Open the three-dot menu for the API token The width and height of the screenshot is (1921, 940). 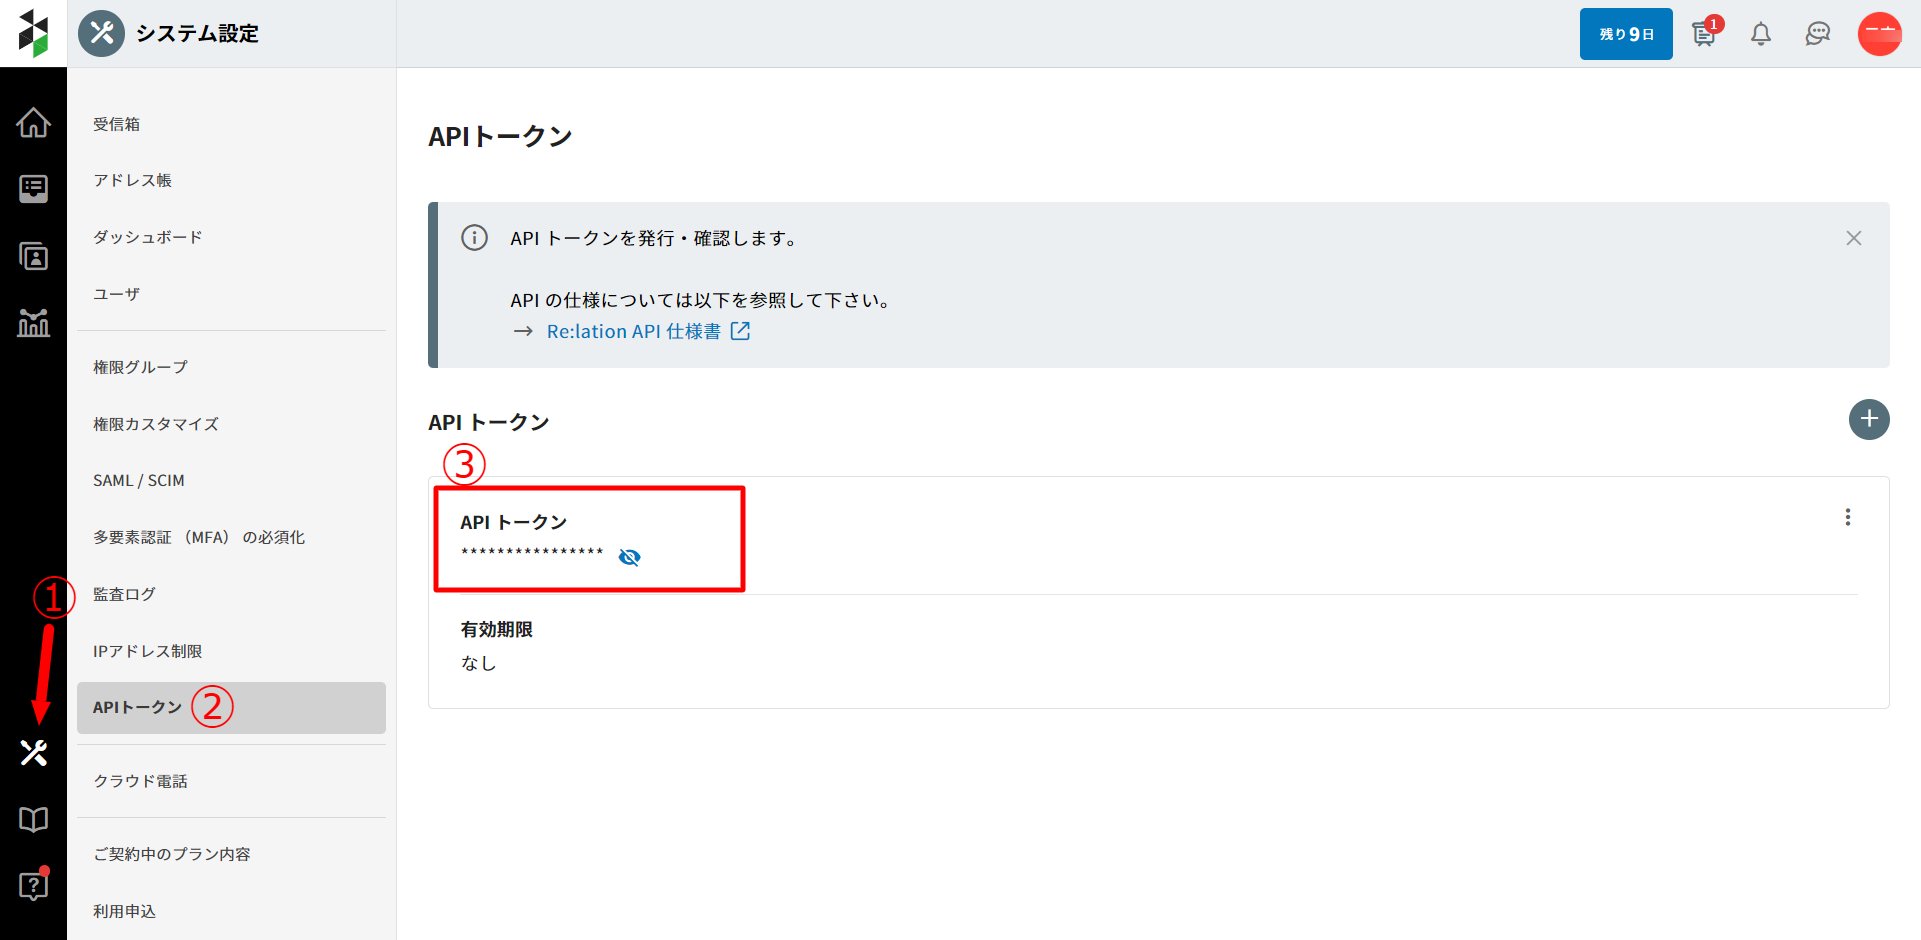coord(1847,517)
